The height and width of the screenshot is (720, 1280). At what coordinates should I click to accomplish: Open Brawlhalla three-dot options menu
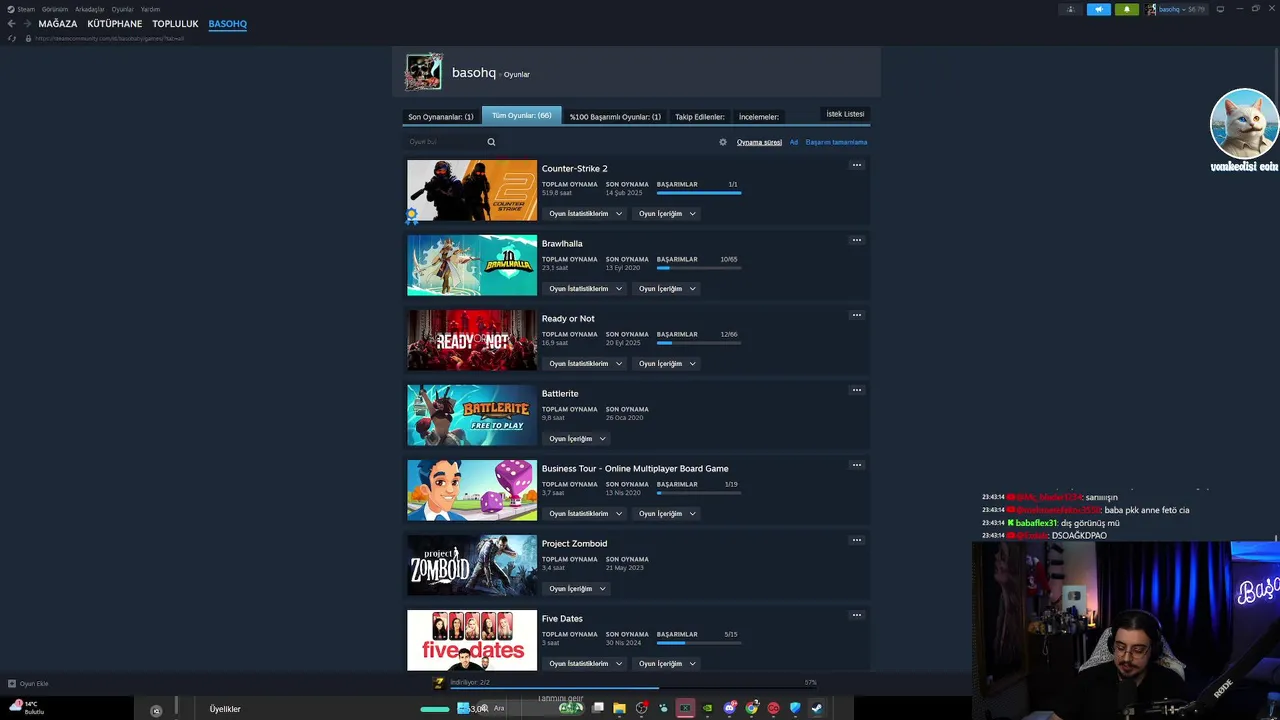coord(856,240)
